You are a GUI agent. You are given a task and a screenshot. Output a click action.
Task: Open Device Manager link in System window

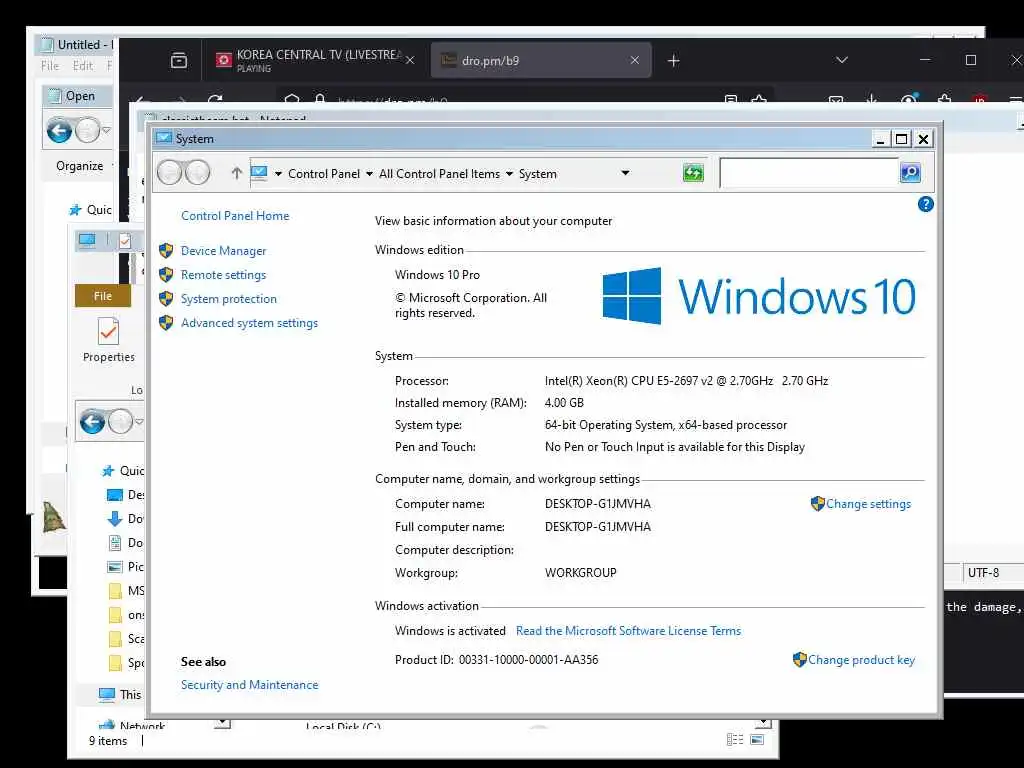tap(223, 251)
